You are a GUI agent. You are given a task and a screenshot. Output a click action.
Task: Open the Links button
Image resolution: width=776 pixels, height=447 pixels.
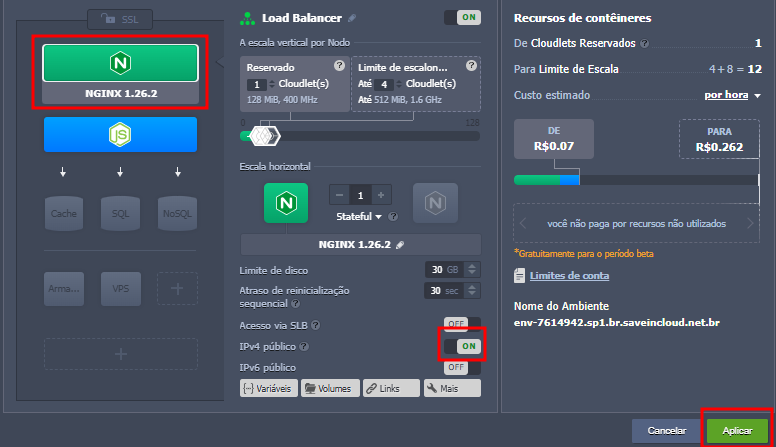coord(391,389)
